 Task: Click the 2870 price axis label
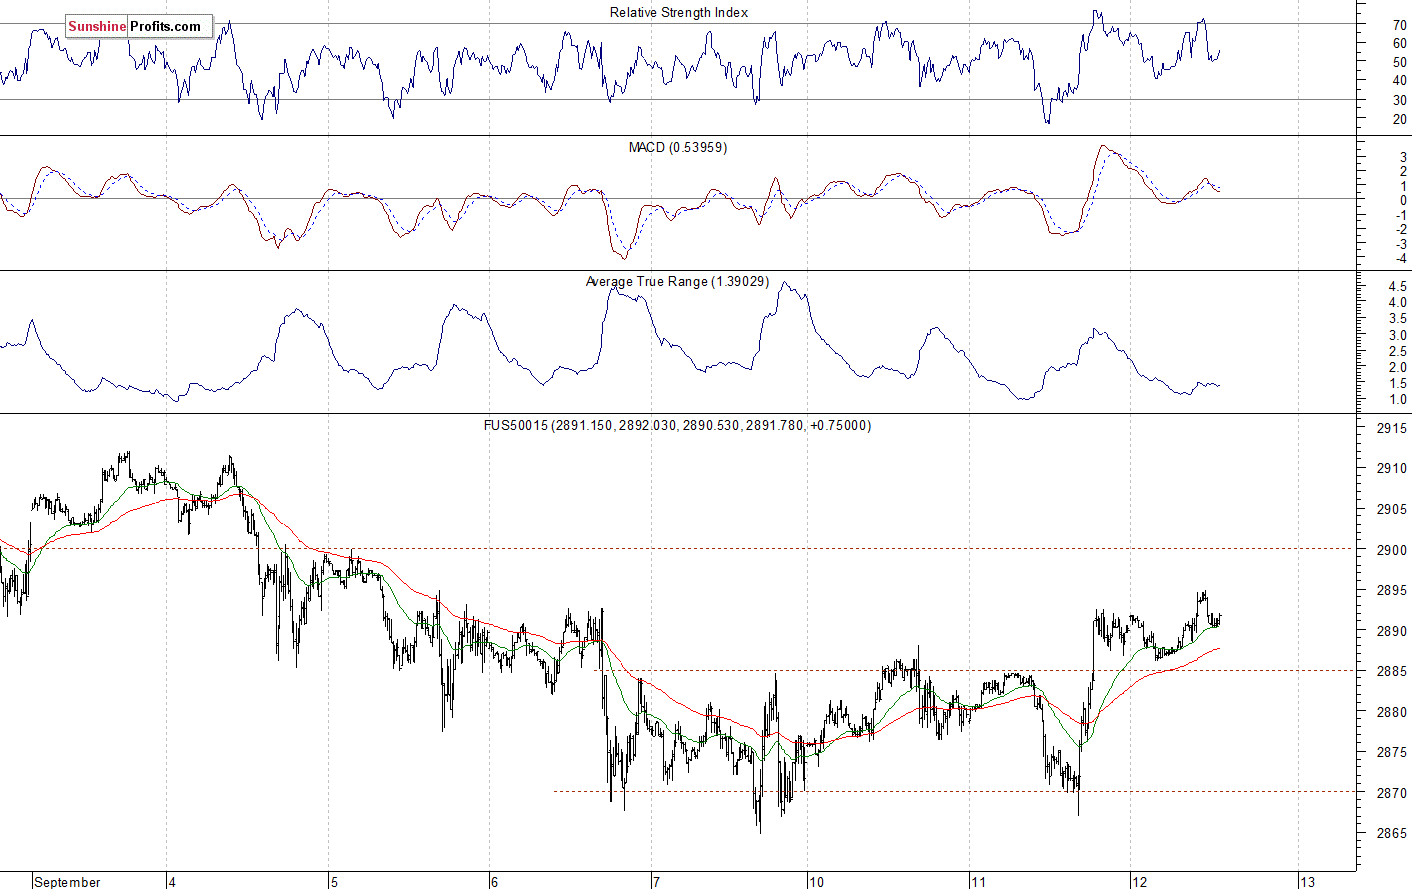[1392, 793]
